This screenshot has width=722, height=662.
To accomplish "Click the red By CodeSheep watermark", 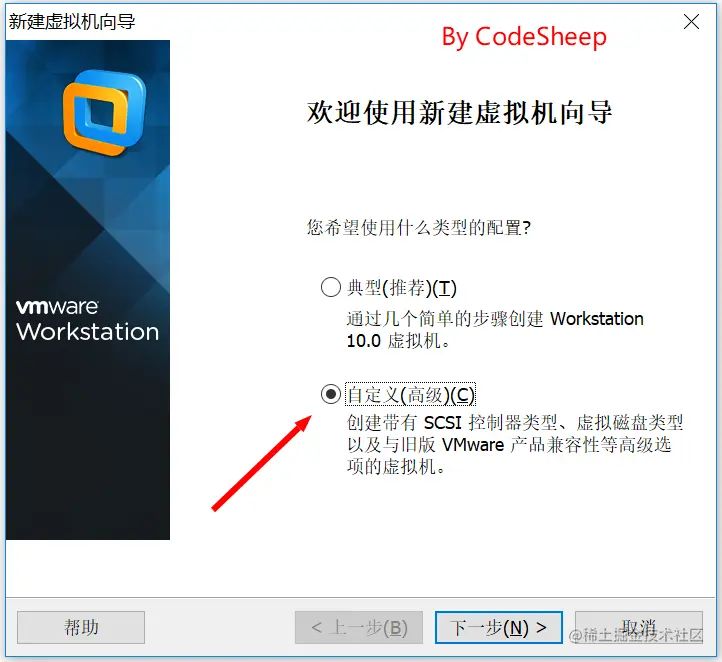I will (x=524, y=37).
